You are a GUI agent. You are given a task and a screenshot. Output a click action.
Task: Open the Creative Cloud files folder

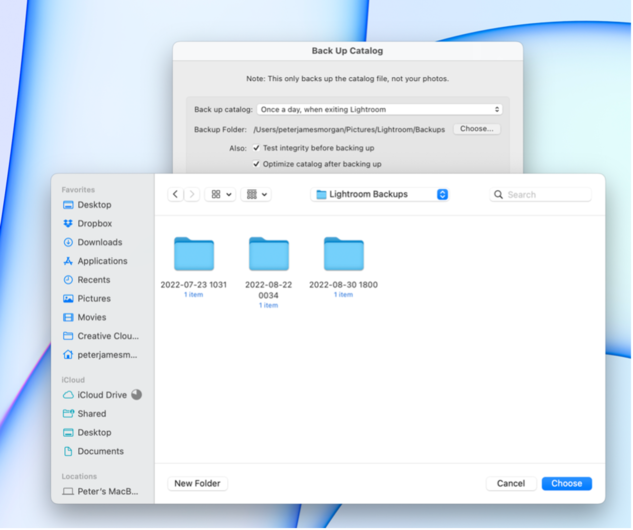[107, 336]
